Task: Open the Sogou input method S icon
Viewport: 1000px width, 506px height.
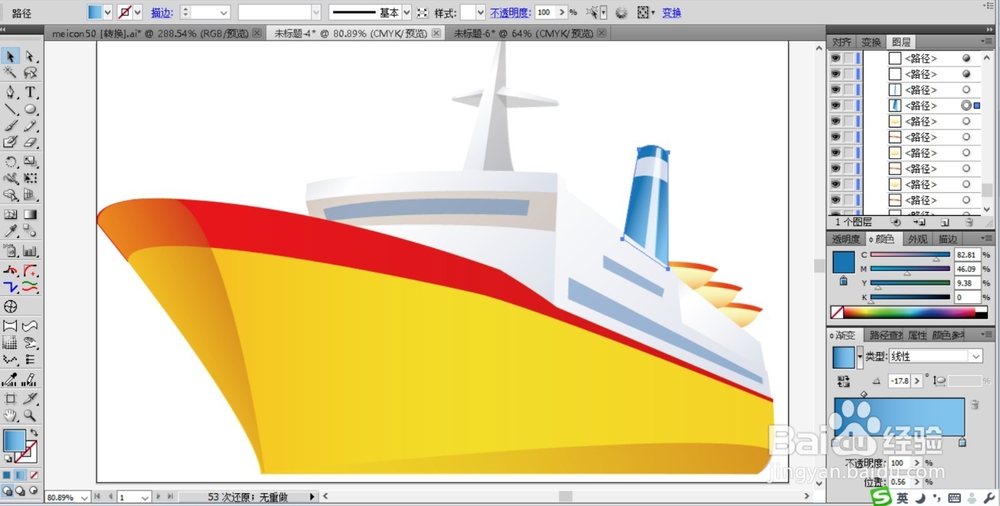Action: pyautogui.click(x=881, y=498)
